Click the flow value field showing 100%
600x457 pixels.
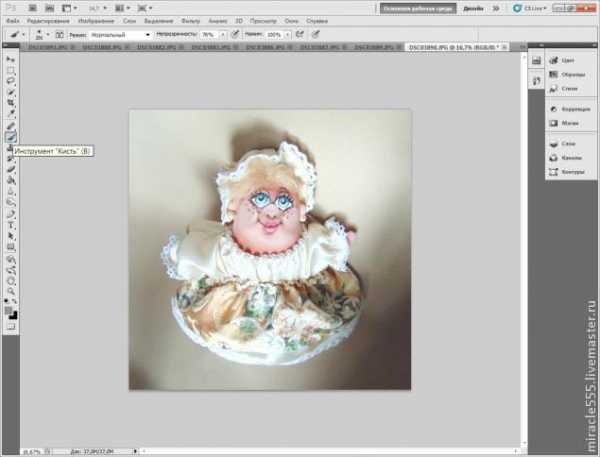pos(274,34)
